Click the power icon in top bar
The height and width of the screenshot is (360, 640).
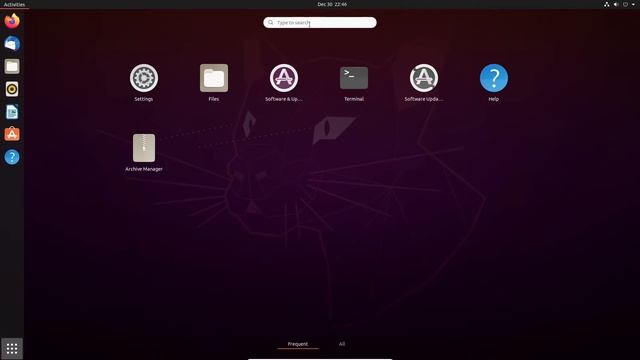[625, 4]
